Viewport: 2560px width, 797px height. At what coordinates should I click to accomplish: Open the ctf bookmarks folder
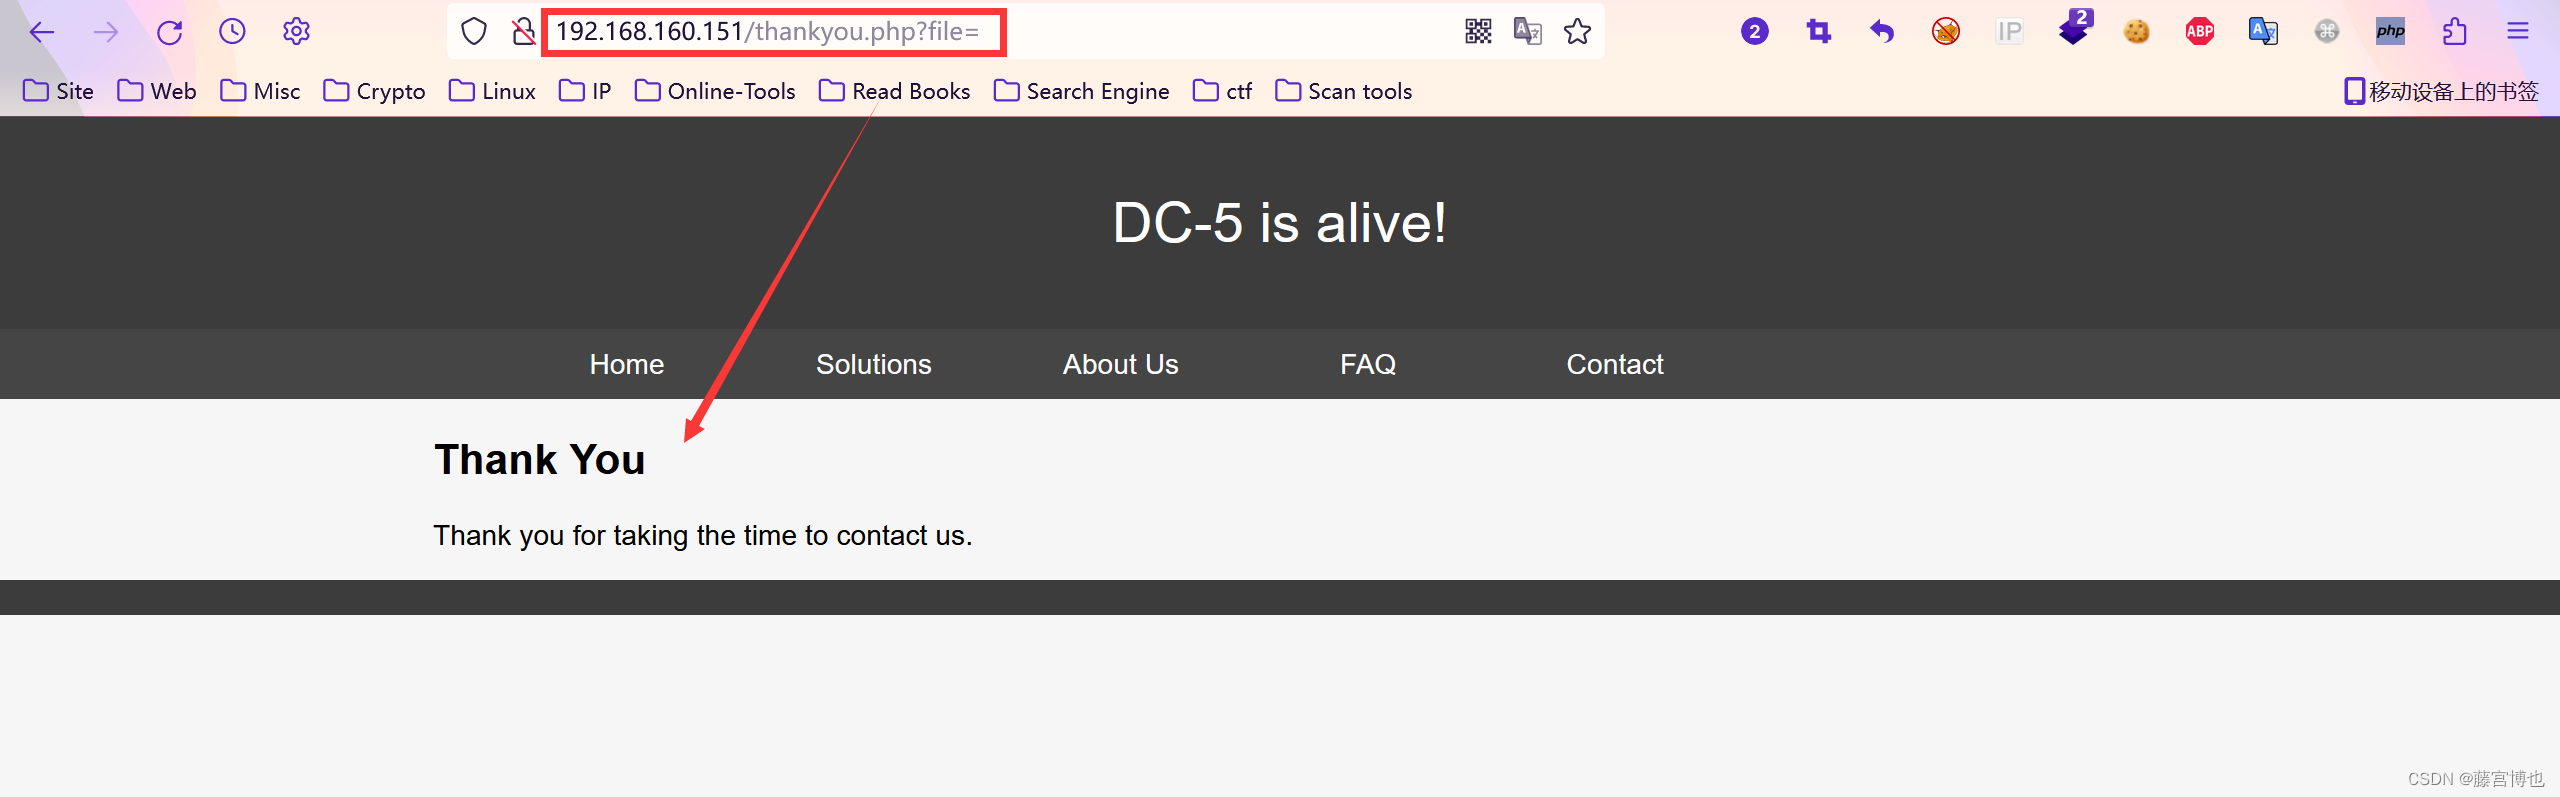pyautogui.click(x=1222, y=91)
